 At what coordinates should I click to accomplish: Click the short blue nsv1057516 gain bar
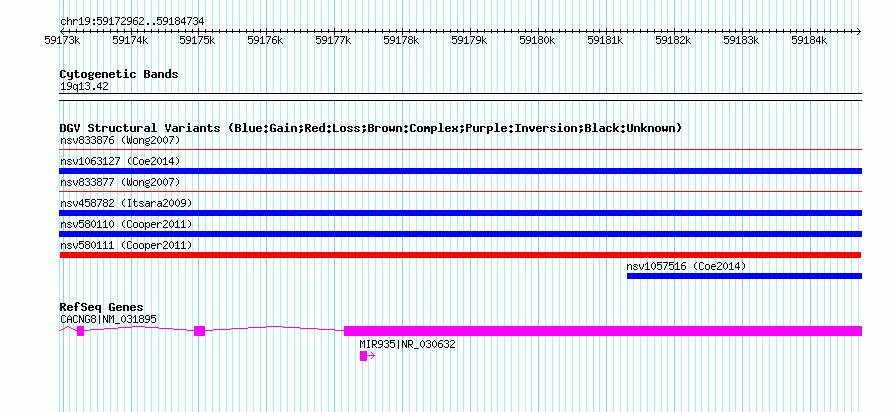coord(744,276)
